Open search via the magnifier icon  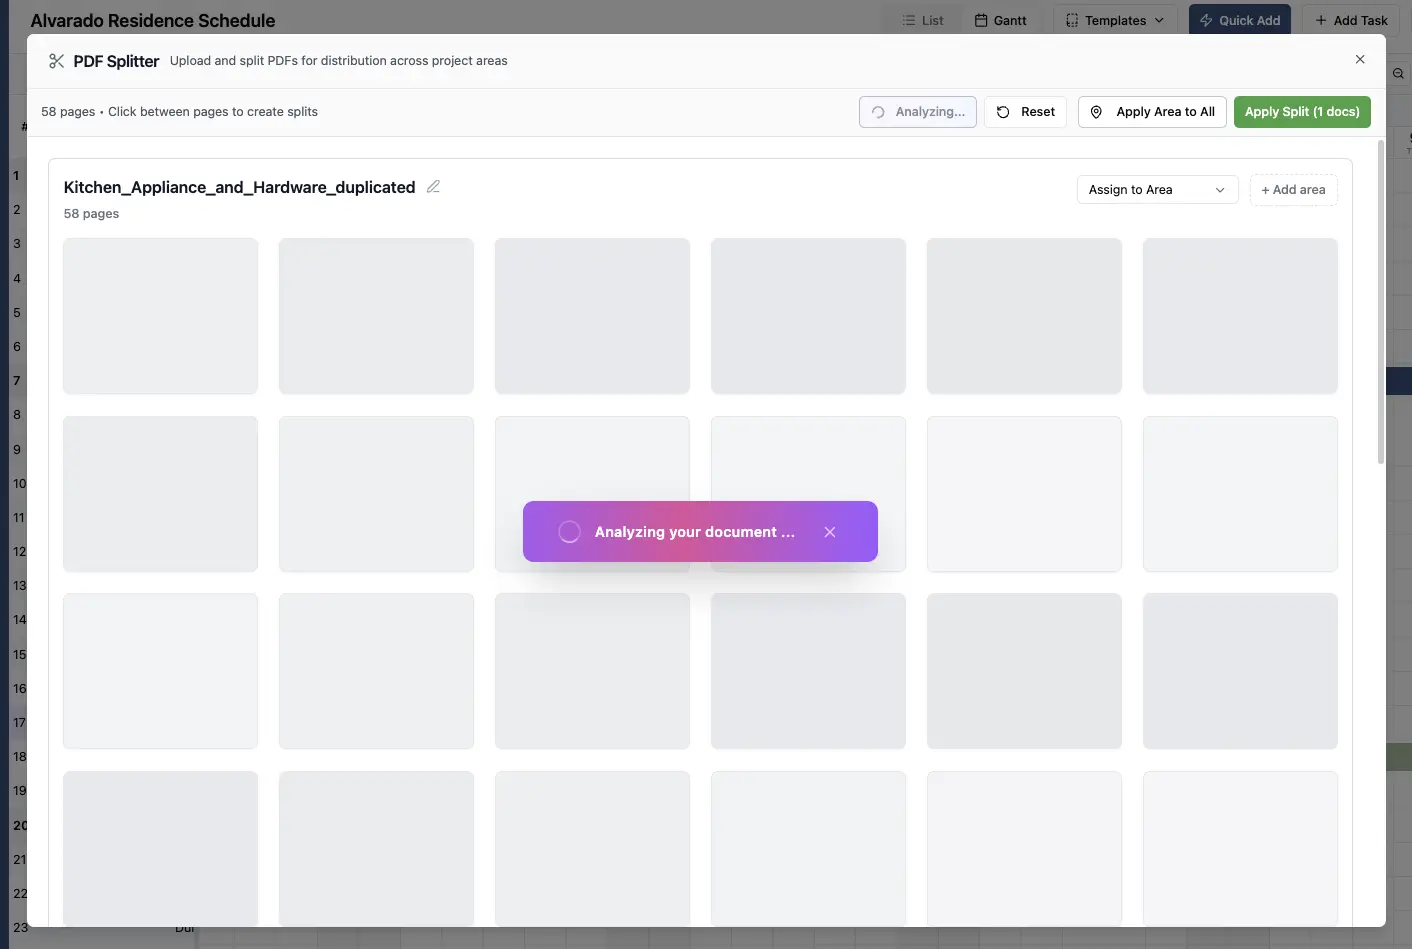click(x=1397, y=73)
